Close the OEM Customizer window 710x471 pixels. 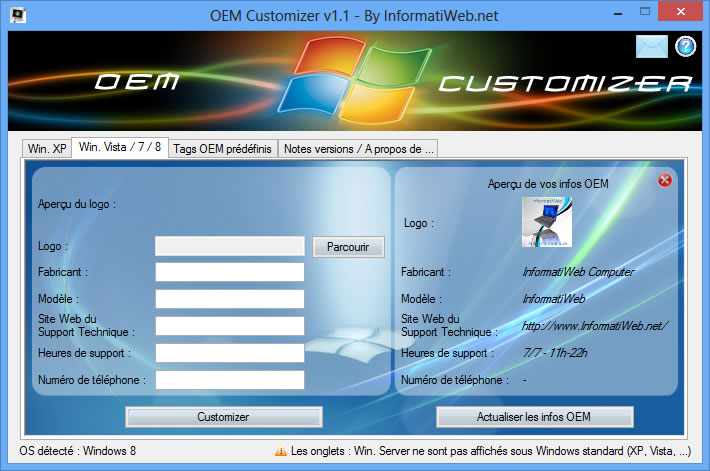click(x=681, y=11)
